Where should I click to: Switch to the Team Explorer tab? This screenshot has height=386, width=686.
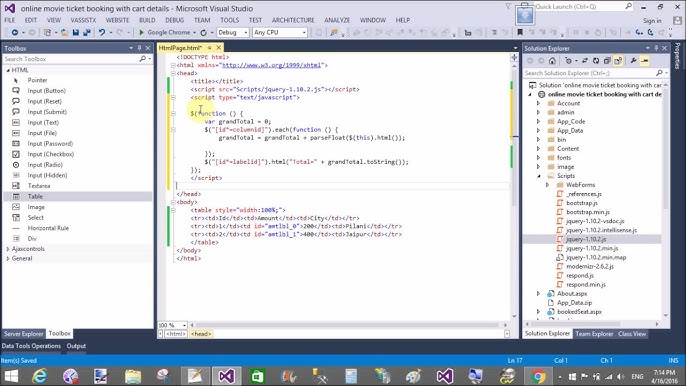[x=594, y=334]
